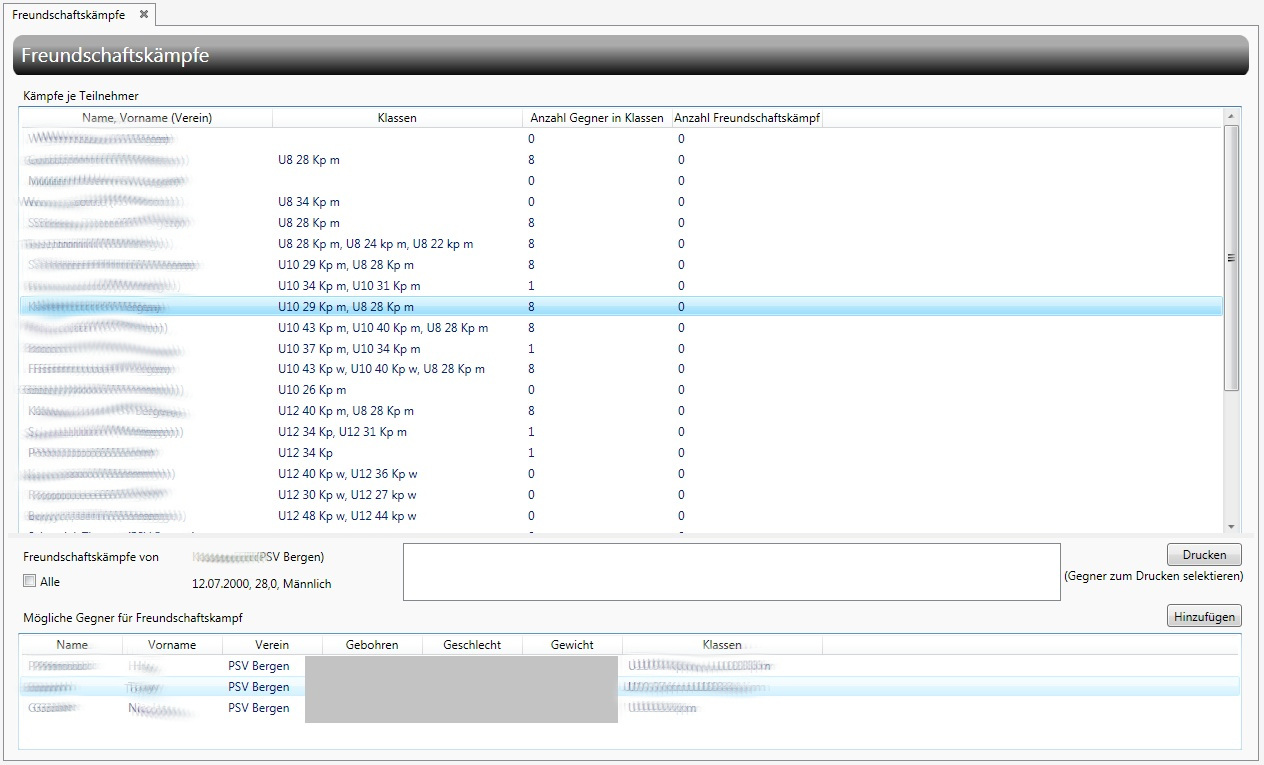Sort opponents table by Gewicht column

572,645
